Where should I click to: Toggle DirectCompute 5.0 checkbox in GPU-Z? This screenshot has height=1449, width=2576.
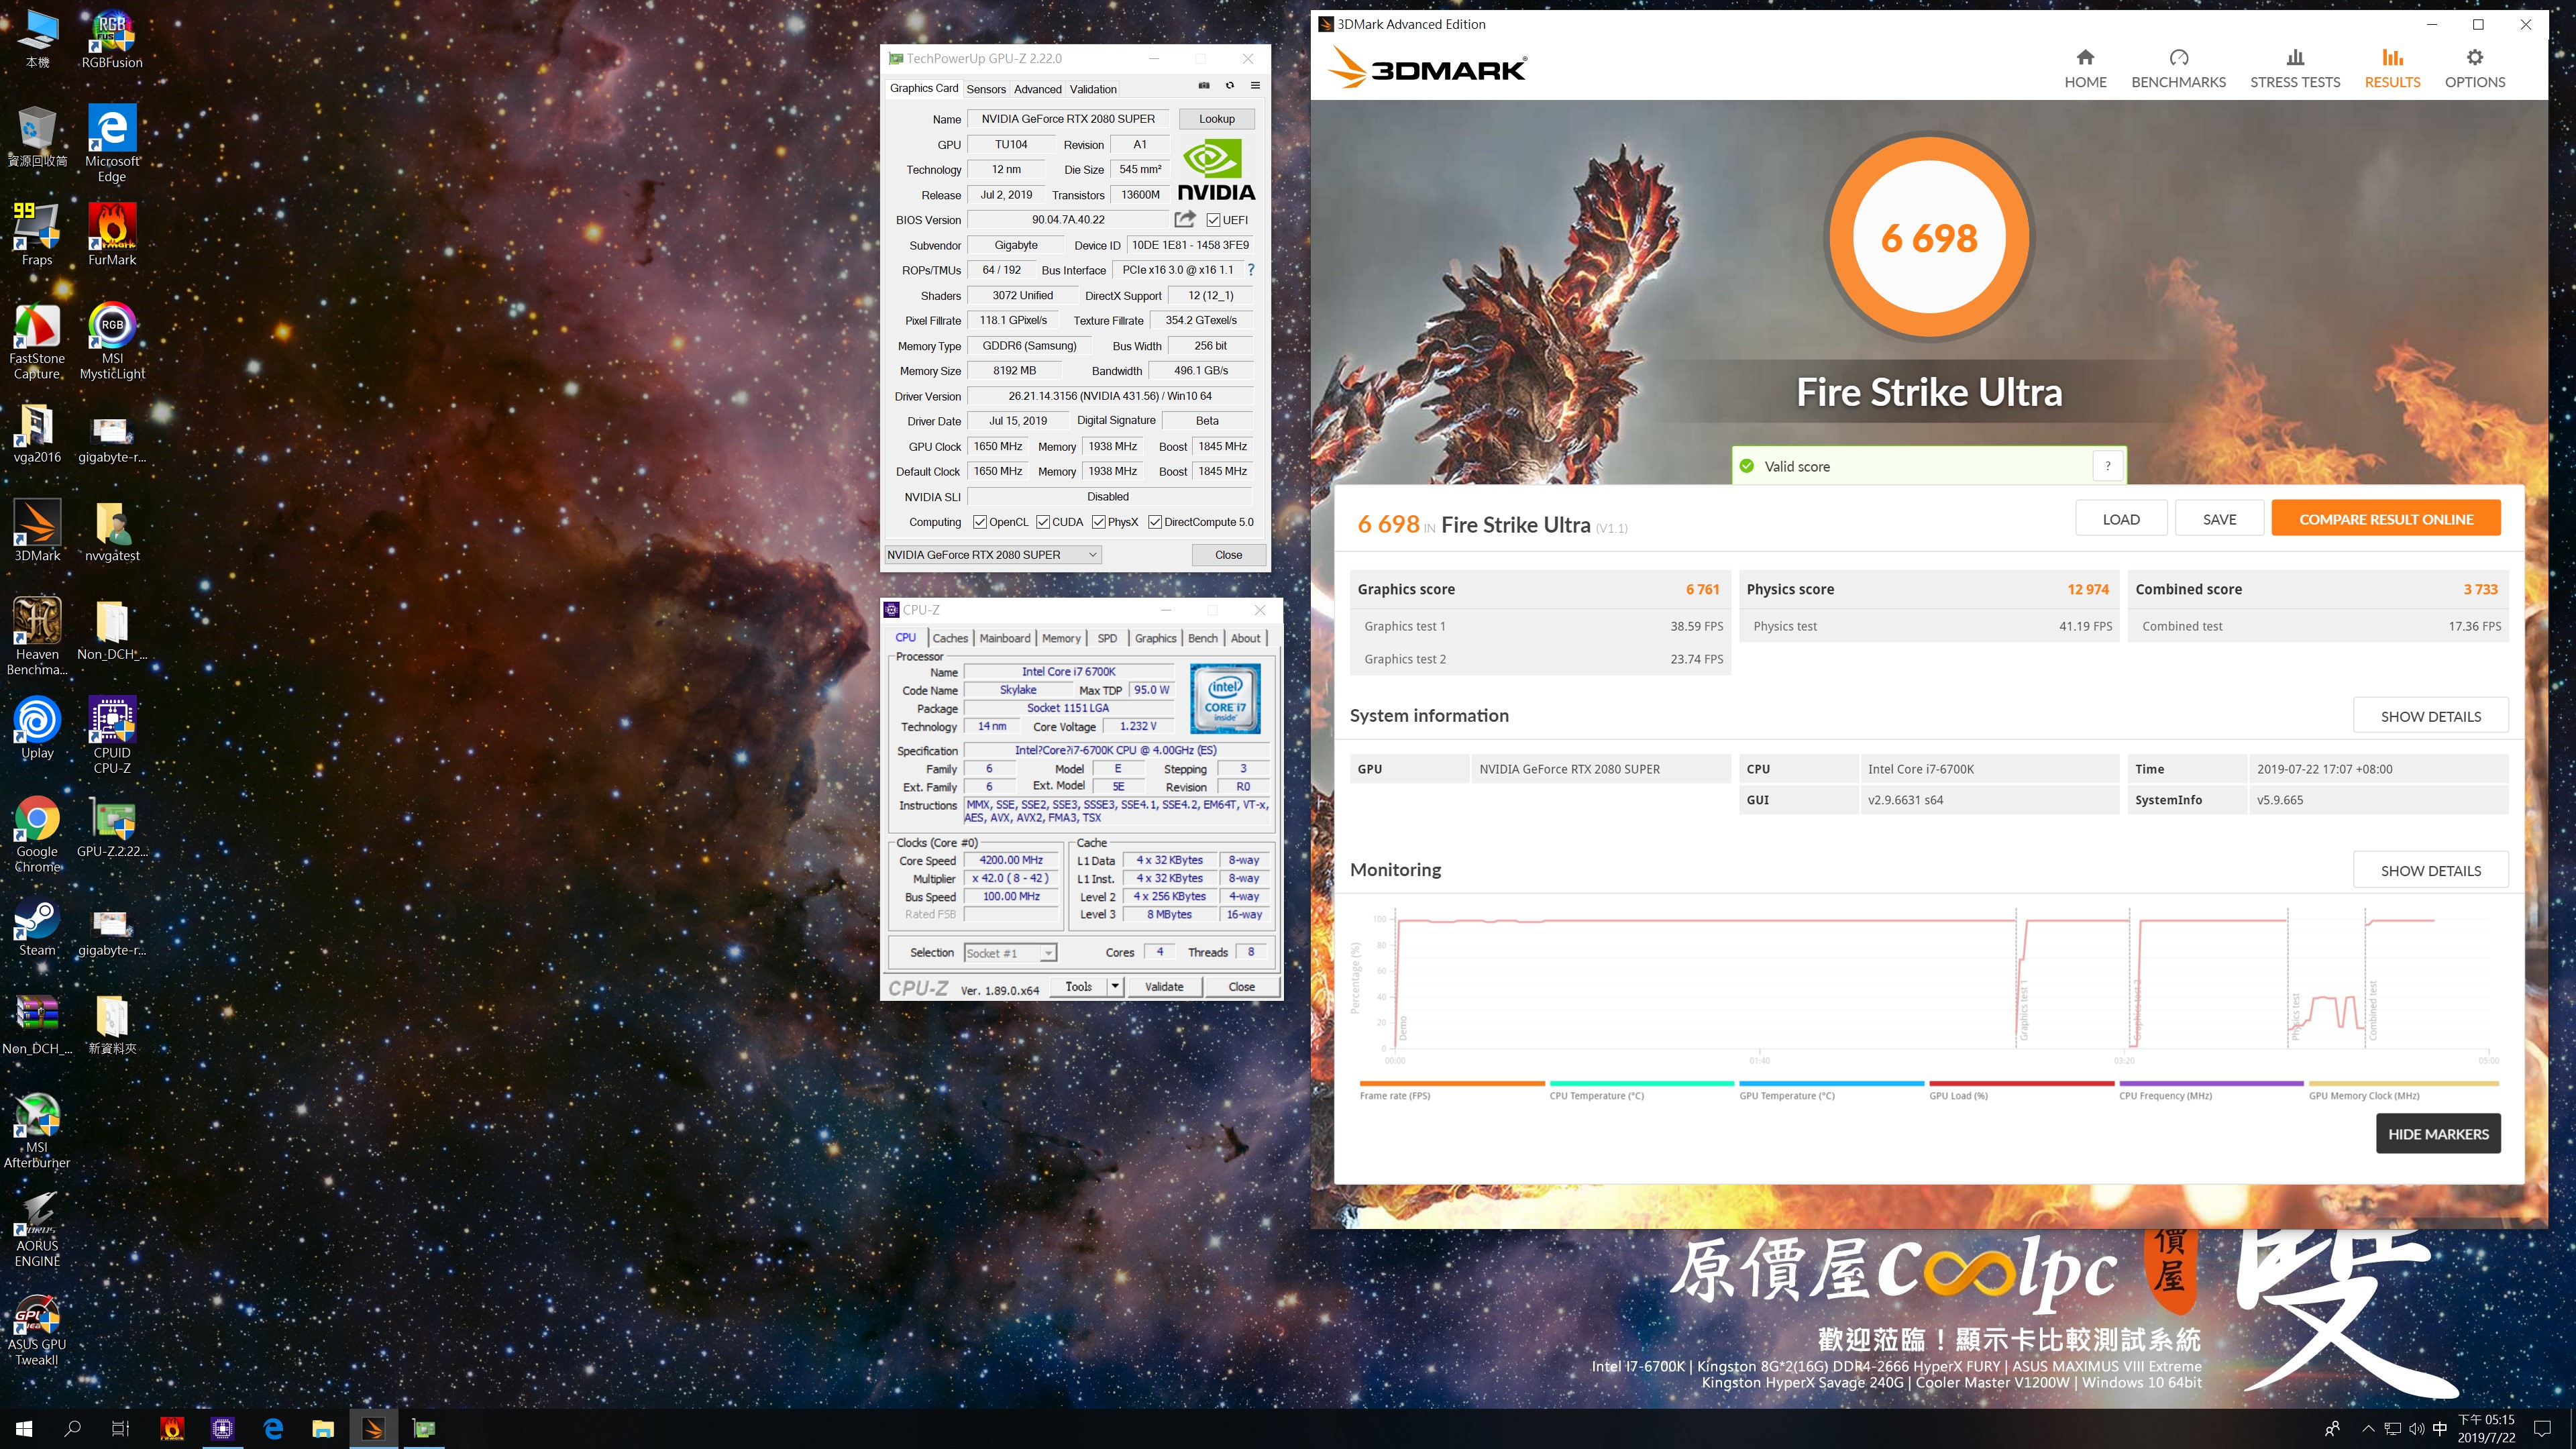pos(1155,522)
